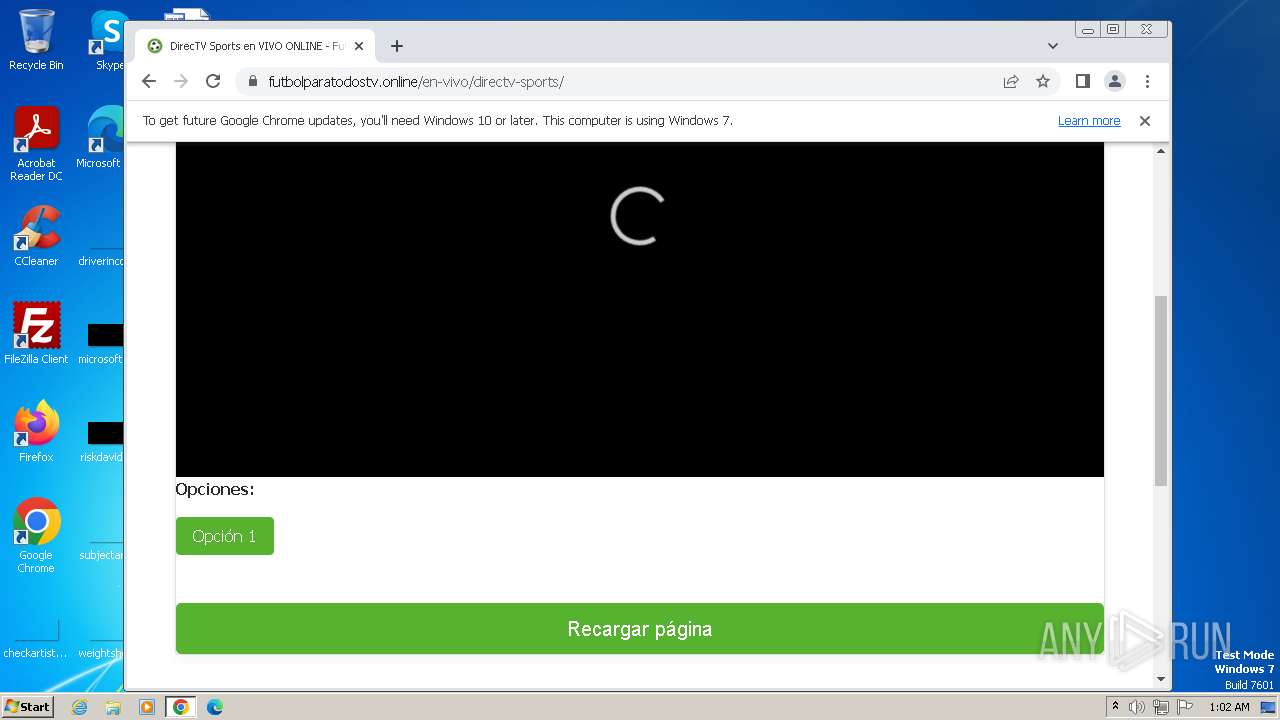The image size is (1280, 720).
Task: Click the forward navigation arrow
Action: click(181, 81)
